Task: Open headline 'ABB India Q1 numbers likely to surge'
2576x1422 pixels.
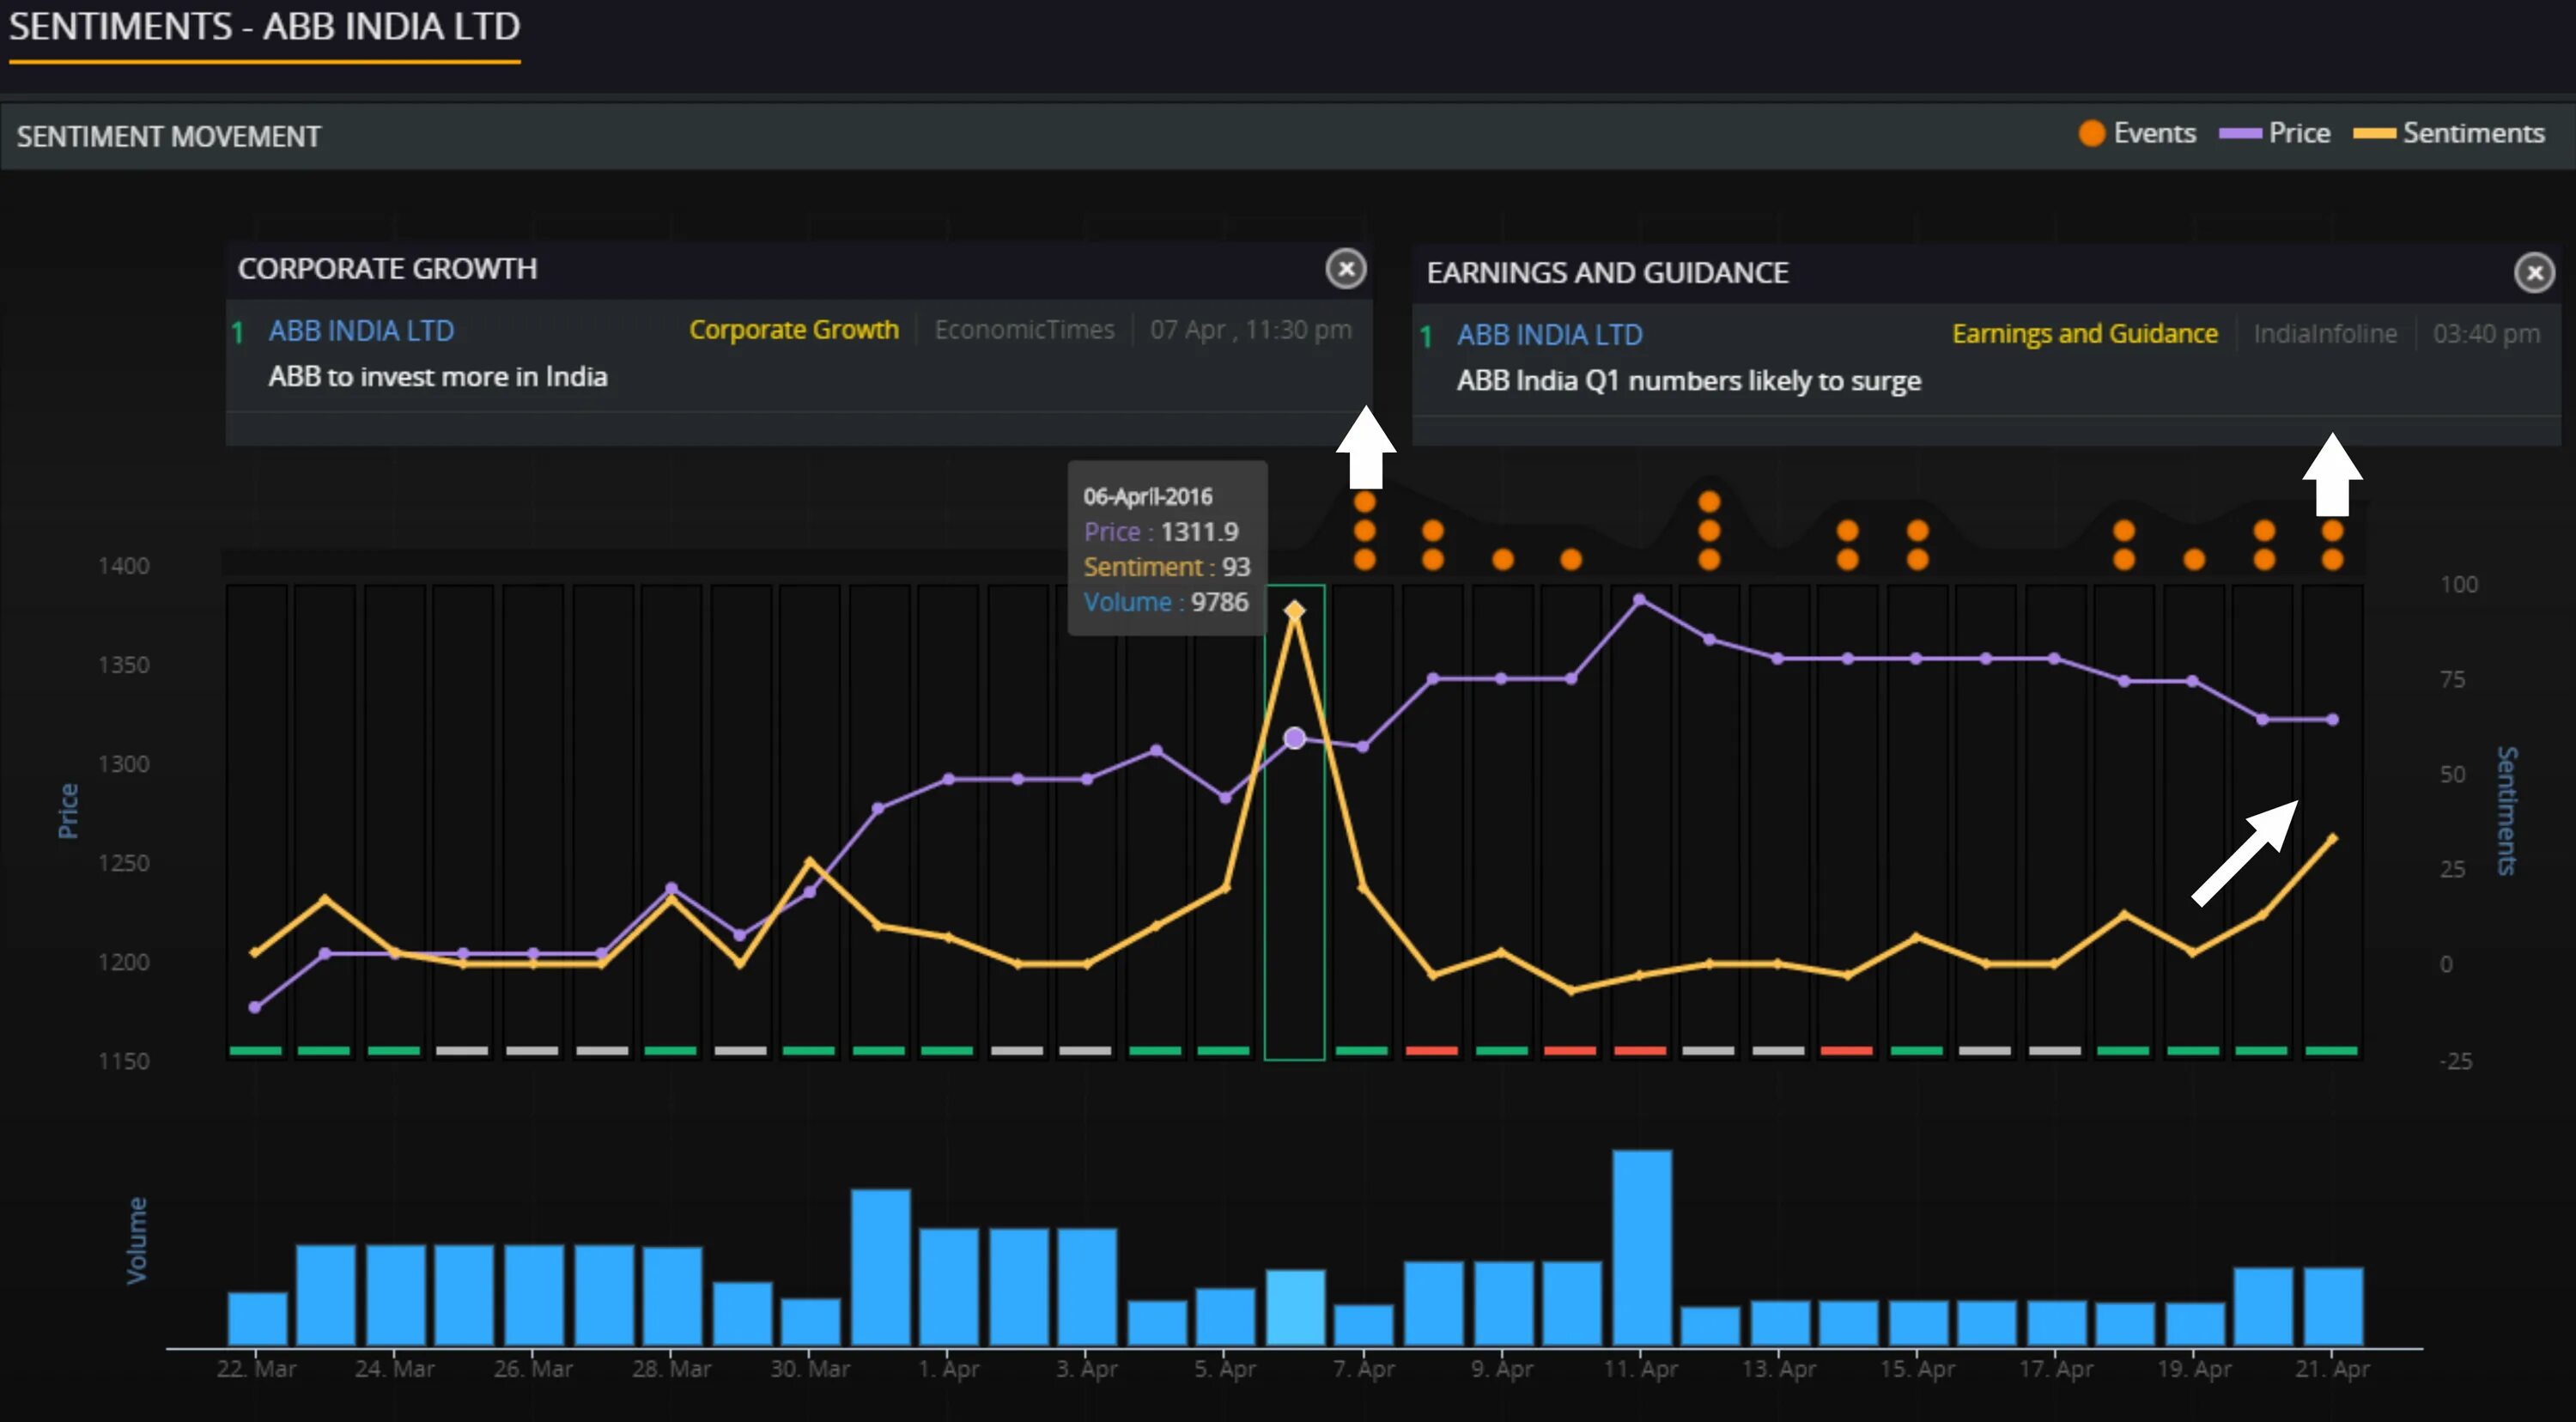Action: [x=1688, y=381]
